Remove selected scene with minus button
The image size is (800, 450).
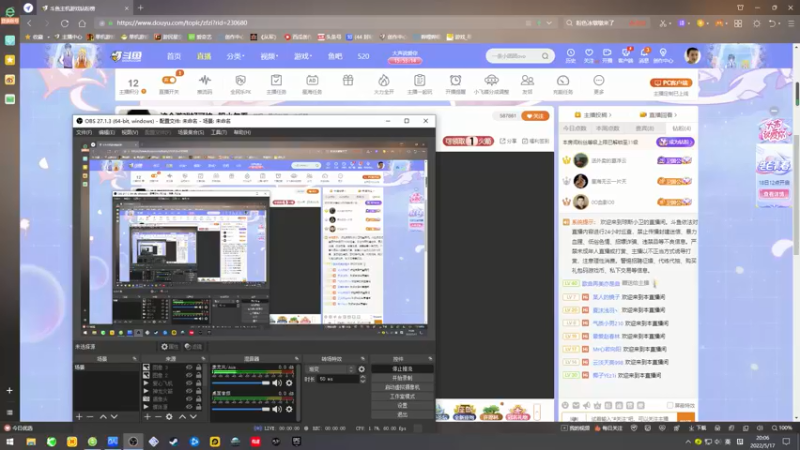pyautogui.click(x=90, y=417)
